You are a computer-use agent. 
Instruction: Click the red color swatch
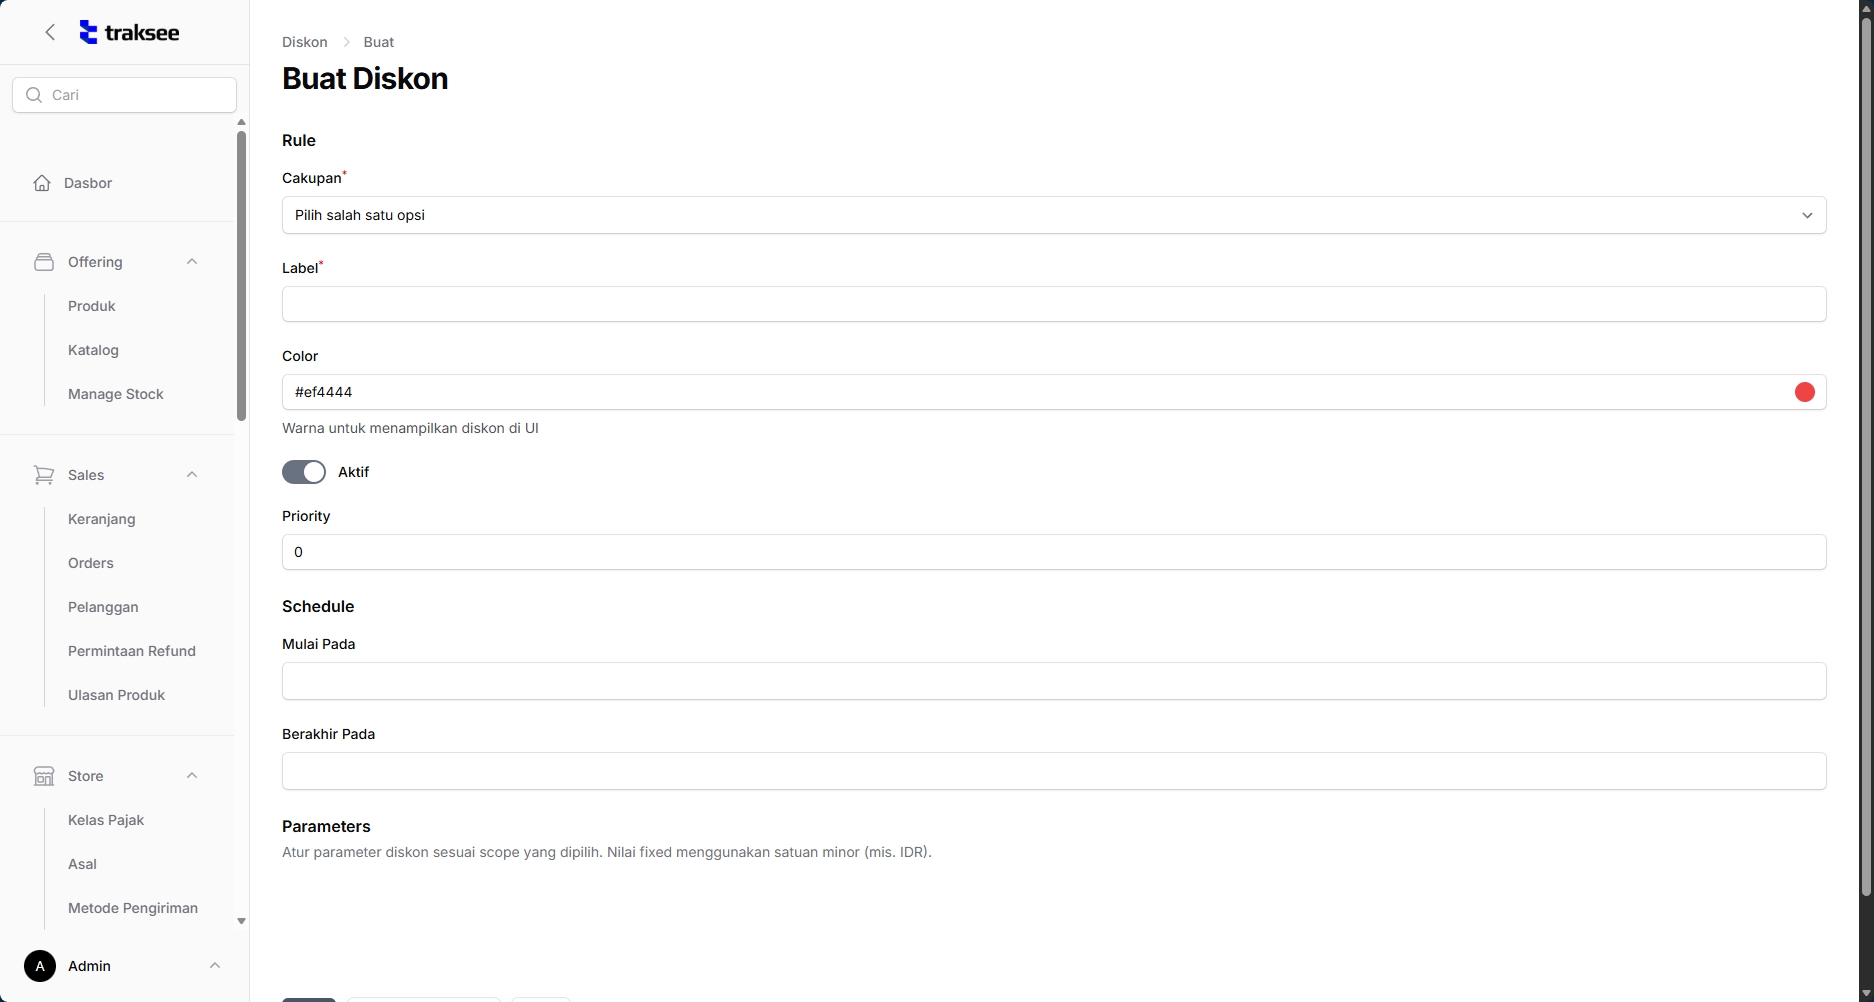1804,392
